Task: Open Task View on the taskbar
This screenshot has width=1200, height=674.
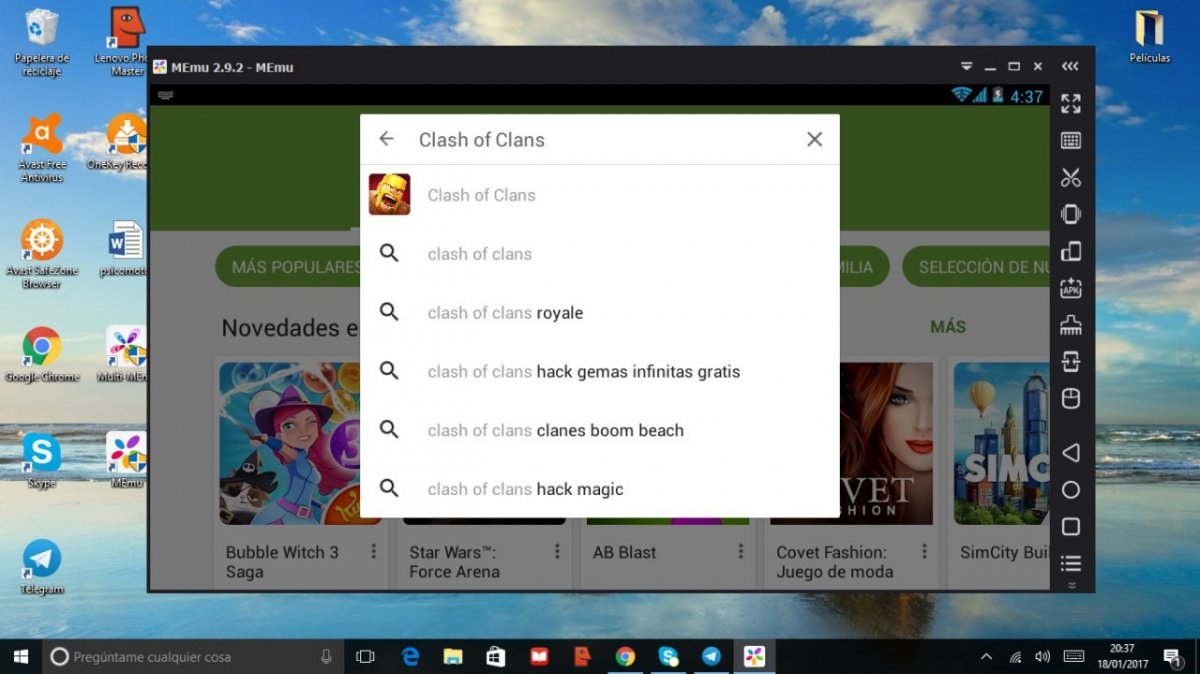Action: 366,657
